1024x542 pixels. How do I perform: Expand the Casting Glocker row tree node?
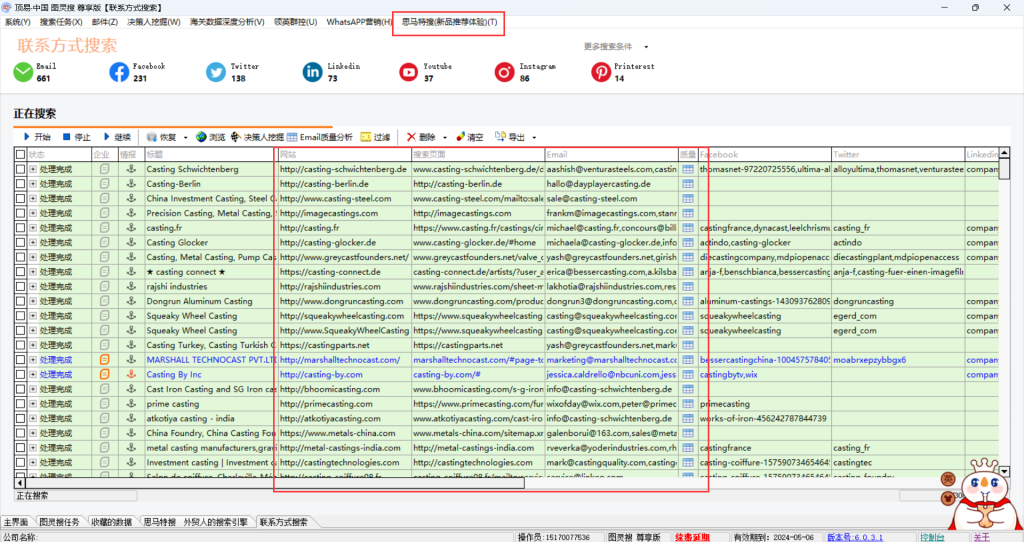pyautogui.click(x=32, y=243)
